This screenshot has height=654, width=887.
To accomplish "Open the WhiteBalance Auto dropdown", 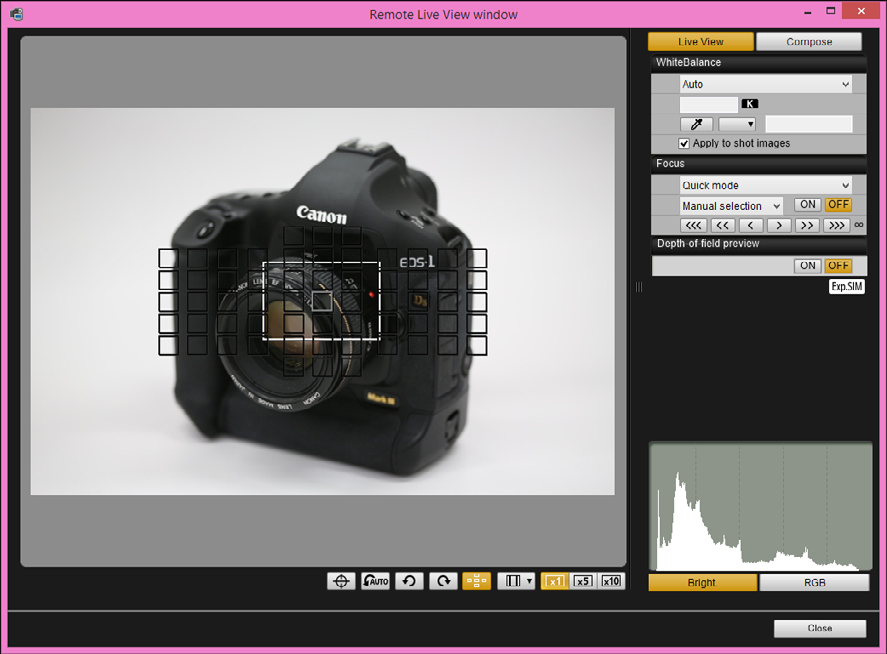I will (x=765, y=84).
